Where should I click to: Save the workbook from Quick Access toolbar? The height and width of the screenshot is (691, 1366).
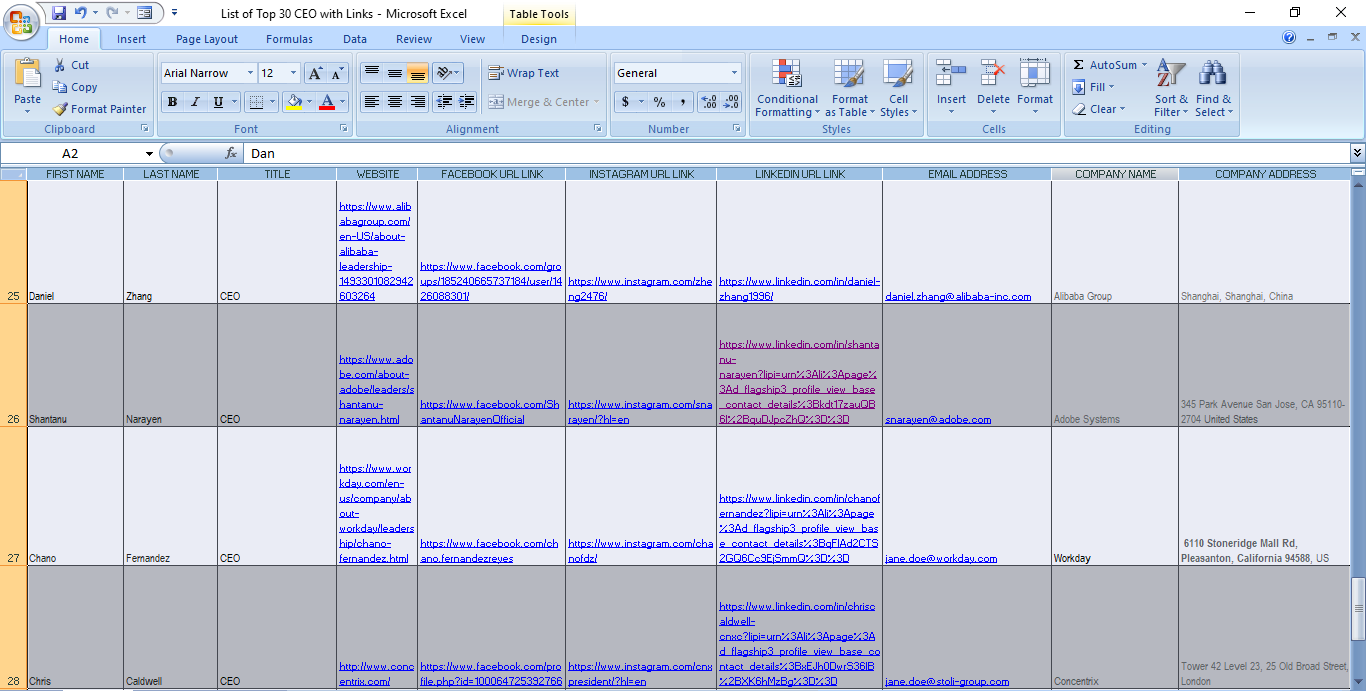click(59, 13)
